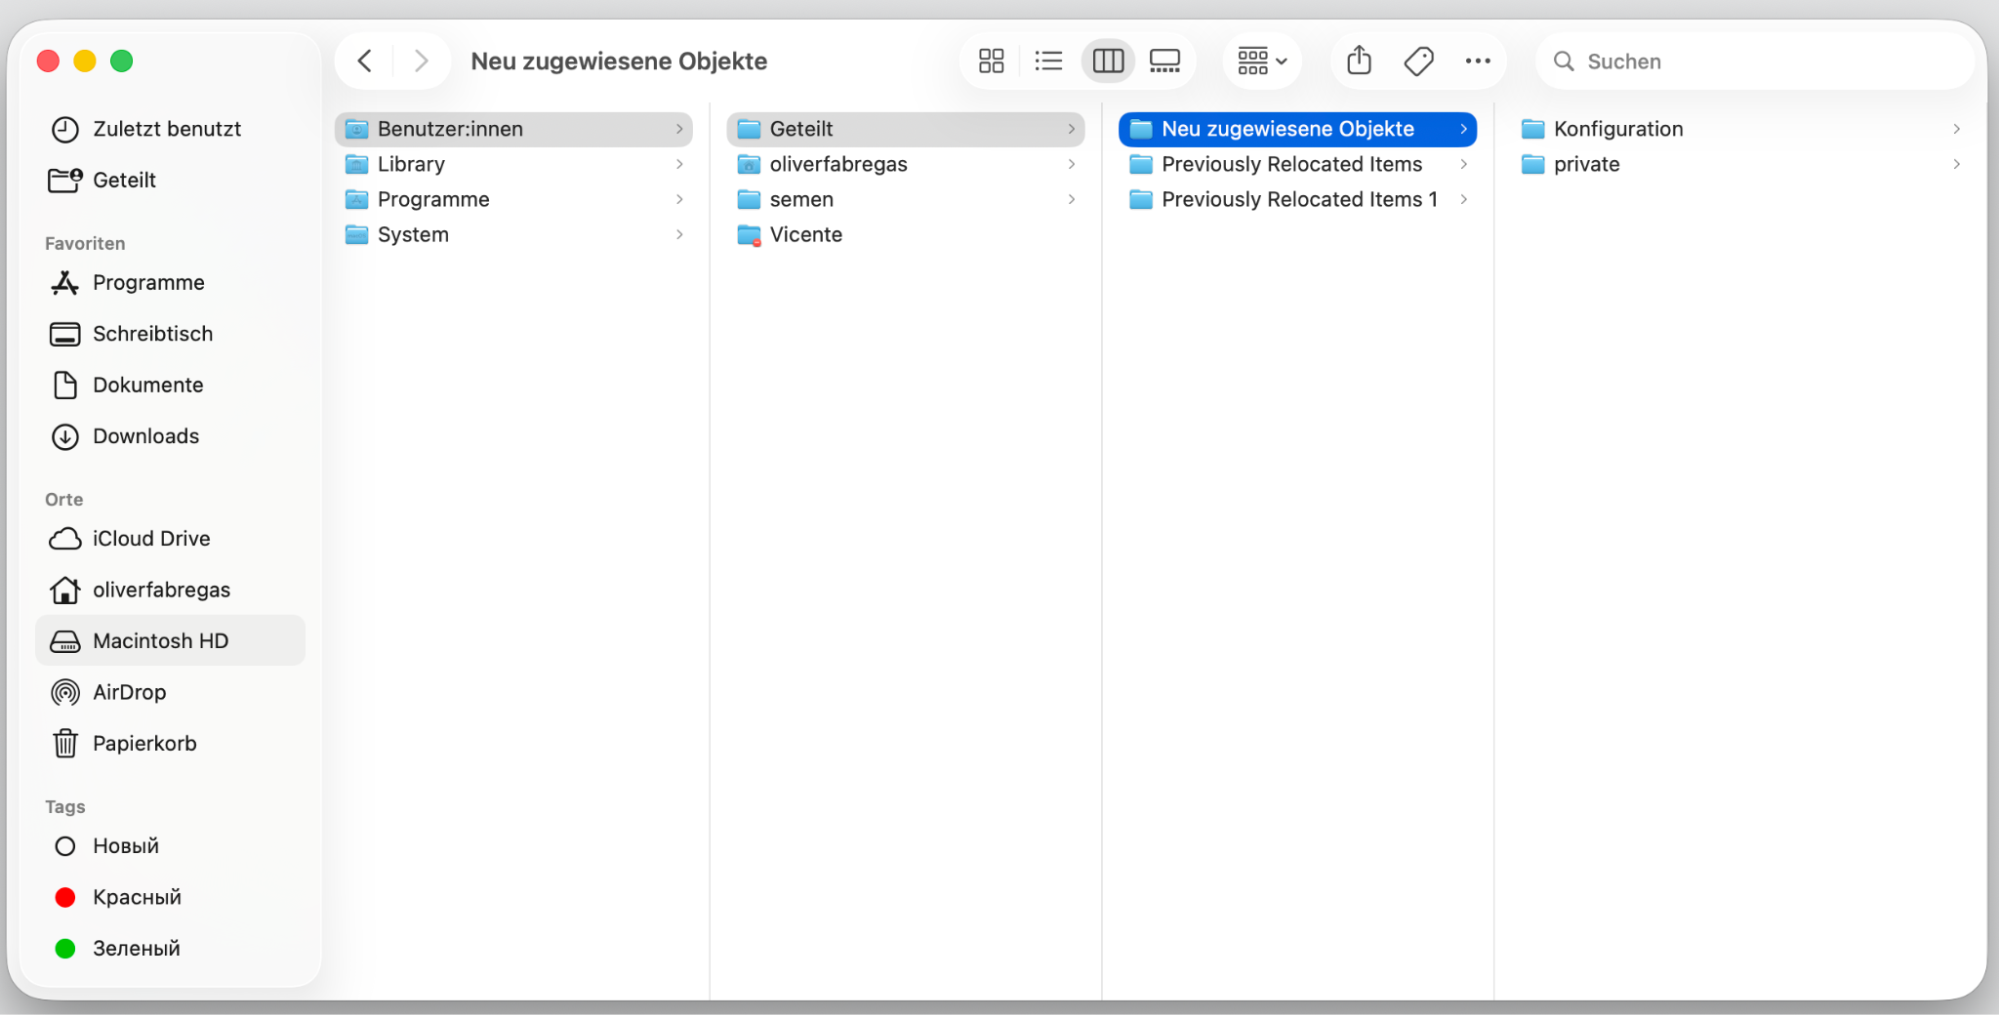Screen dimensions: 1999x1016
Task: Switch to icon grid view
Action: coord(991,61)
